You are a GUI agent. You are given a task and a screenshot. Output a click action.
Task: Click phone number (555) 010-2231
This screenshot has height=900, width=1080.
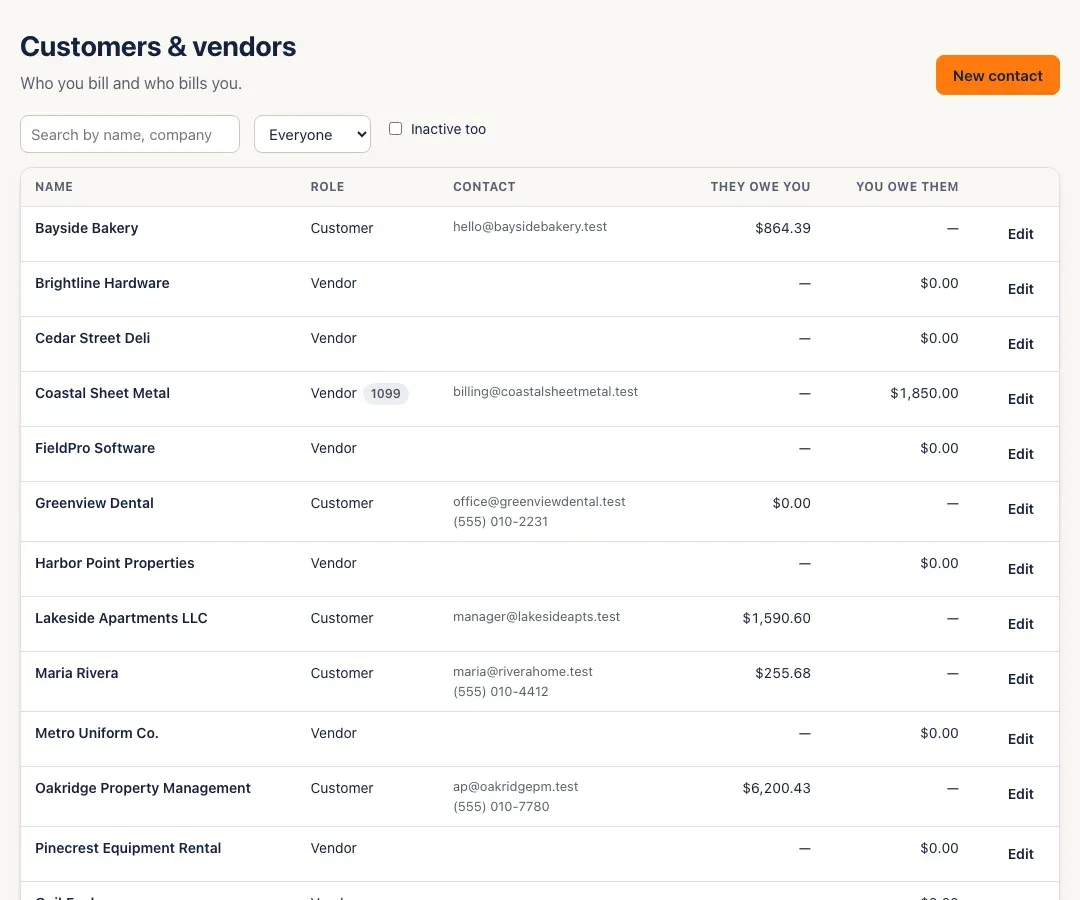[x=501, y=522]
